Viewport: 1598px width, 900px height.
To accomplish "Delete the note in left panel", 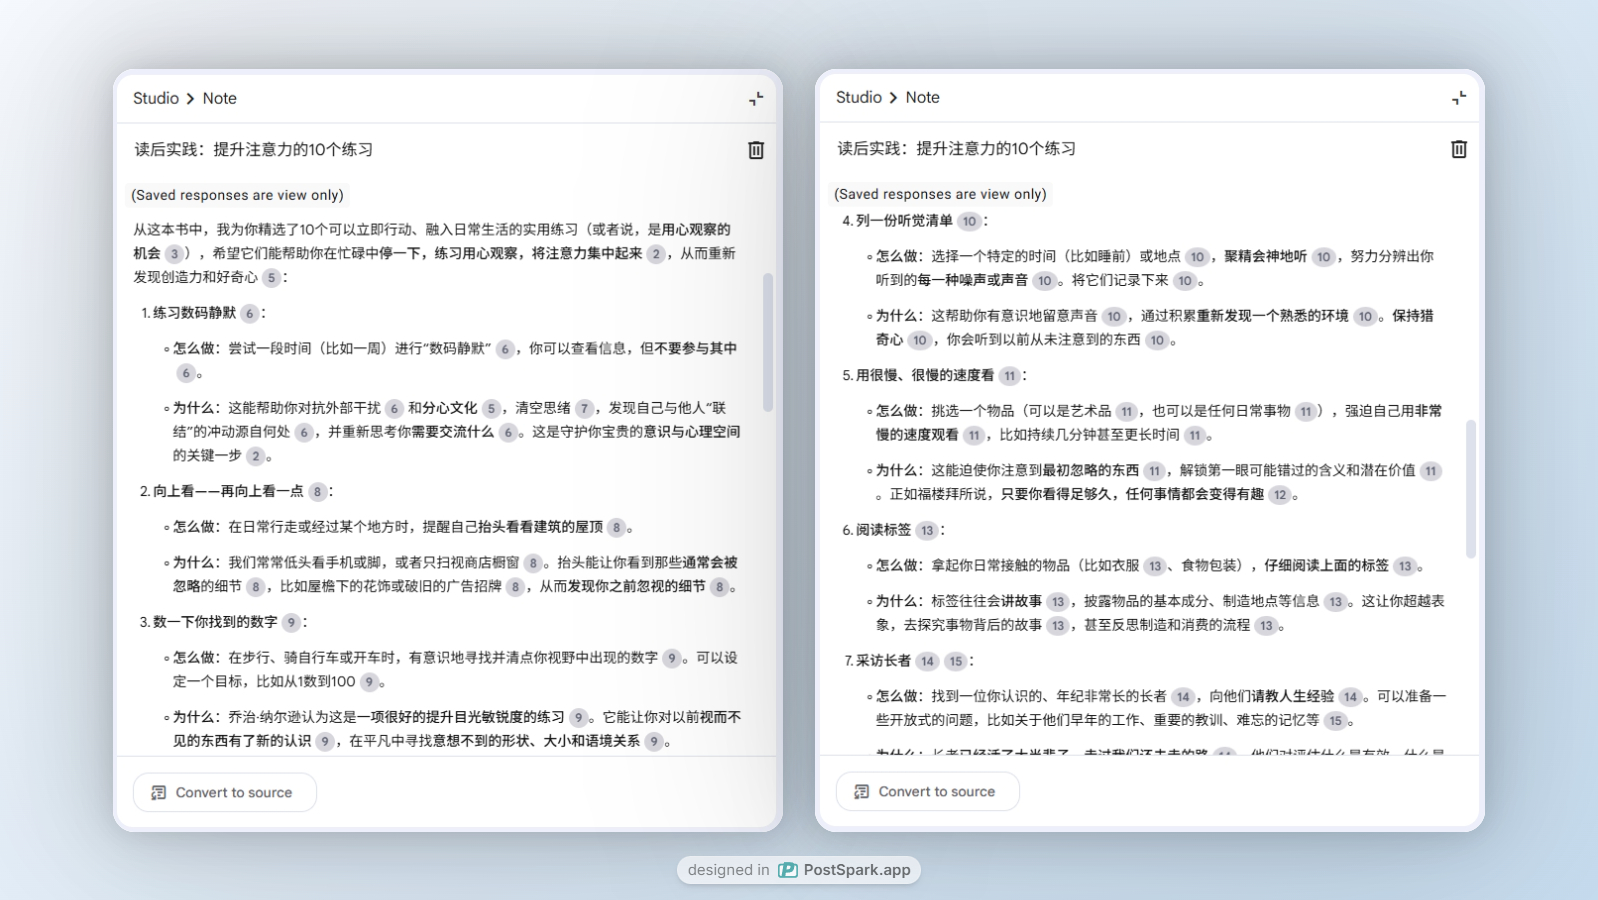I will click(x=756, y=150).
